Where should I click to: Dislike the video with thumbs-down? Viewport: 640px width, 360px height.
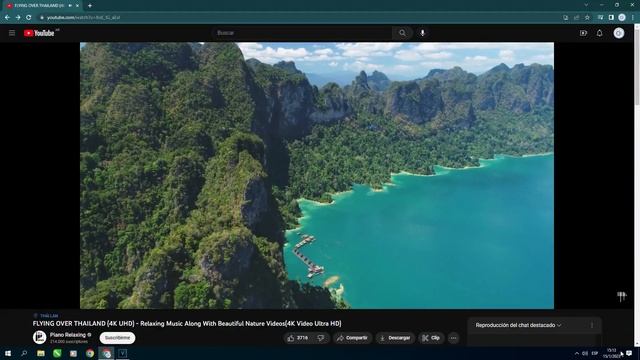click(x=322, y=338)
